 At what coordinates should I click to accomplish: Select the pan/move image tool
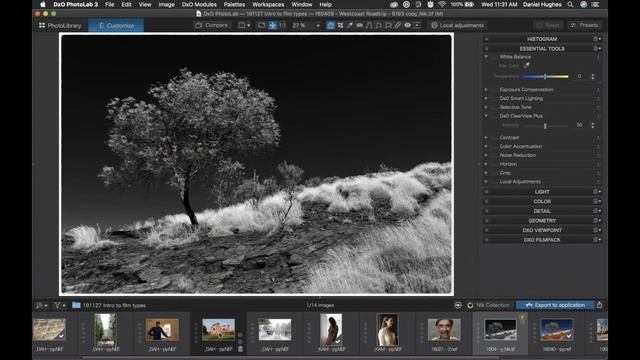pos(272,25)
